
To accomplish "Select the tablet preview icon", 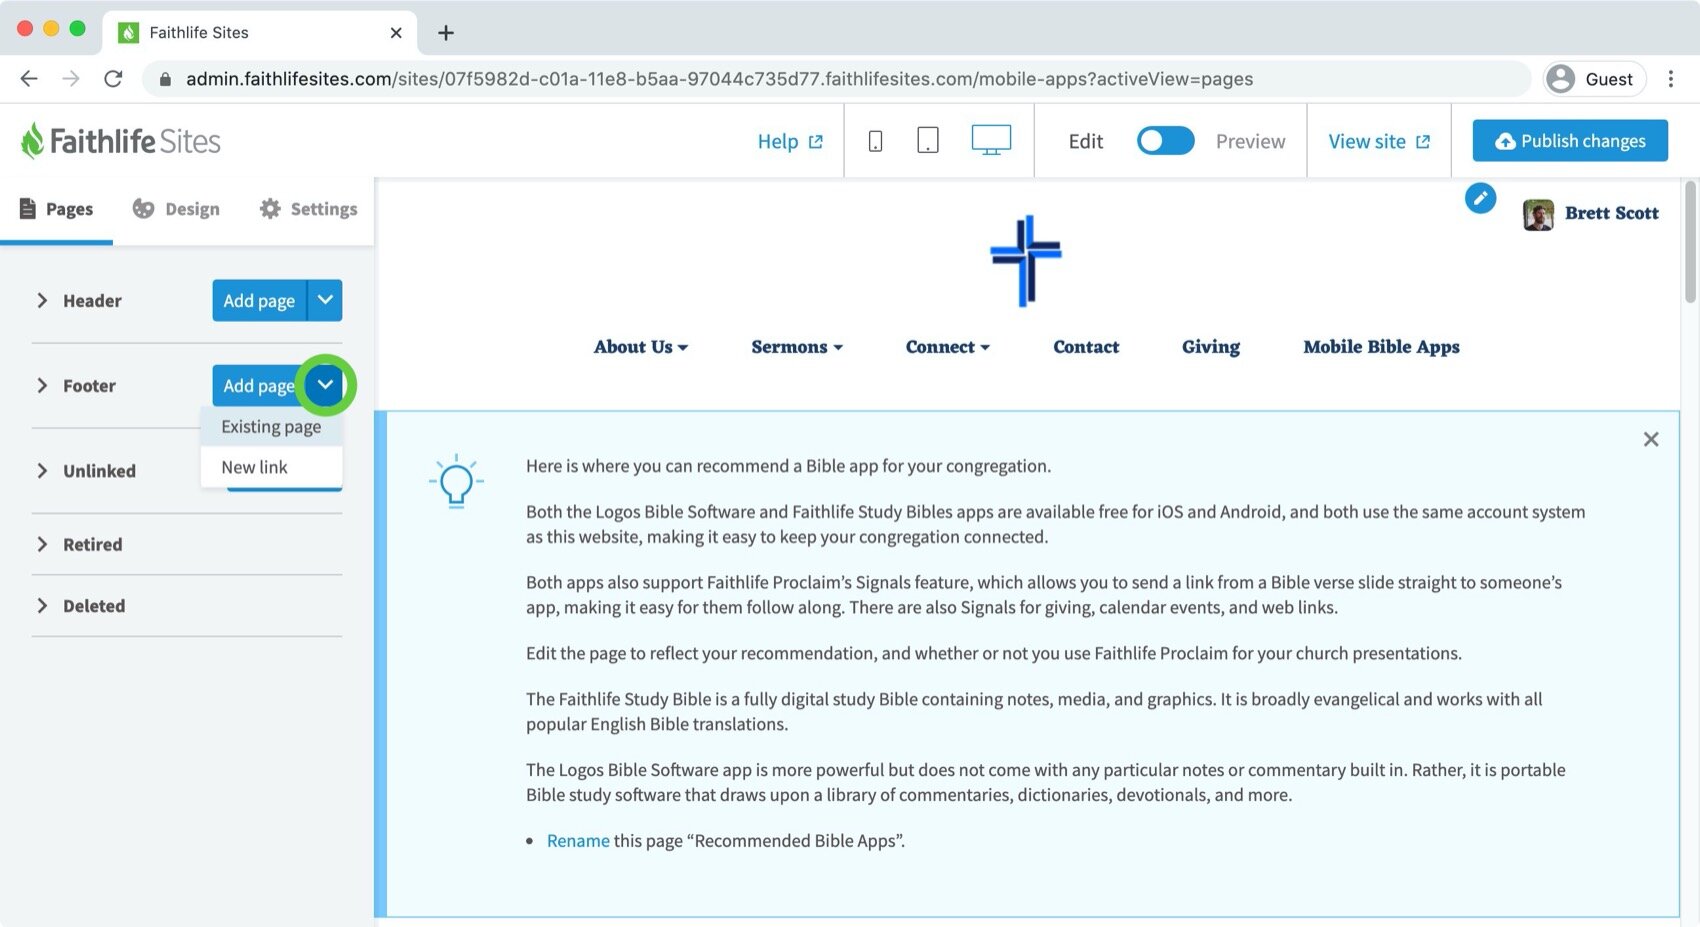I will (x=928, y=140).
